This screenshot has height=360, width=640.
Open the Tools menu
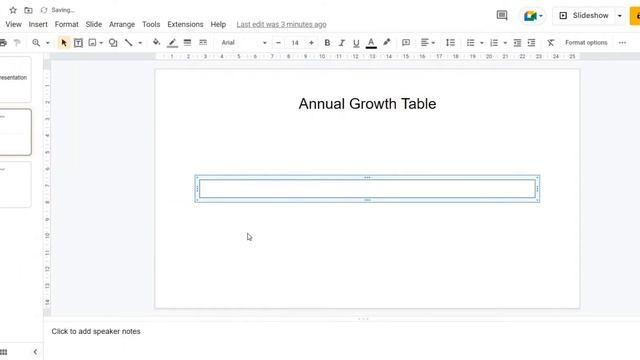click(x=151, y=24)
